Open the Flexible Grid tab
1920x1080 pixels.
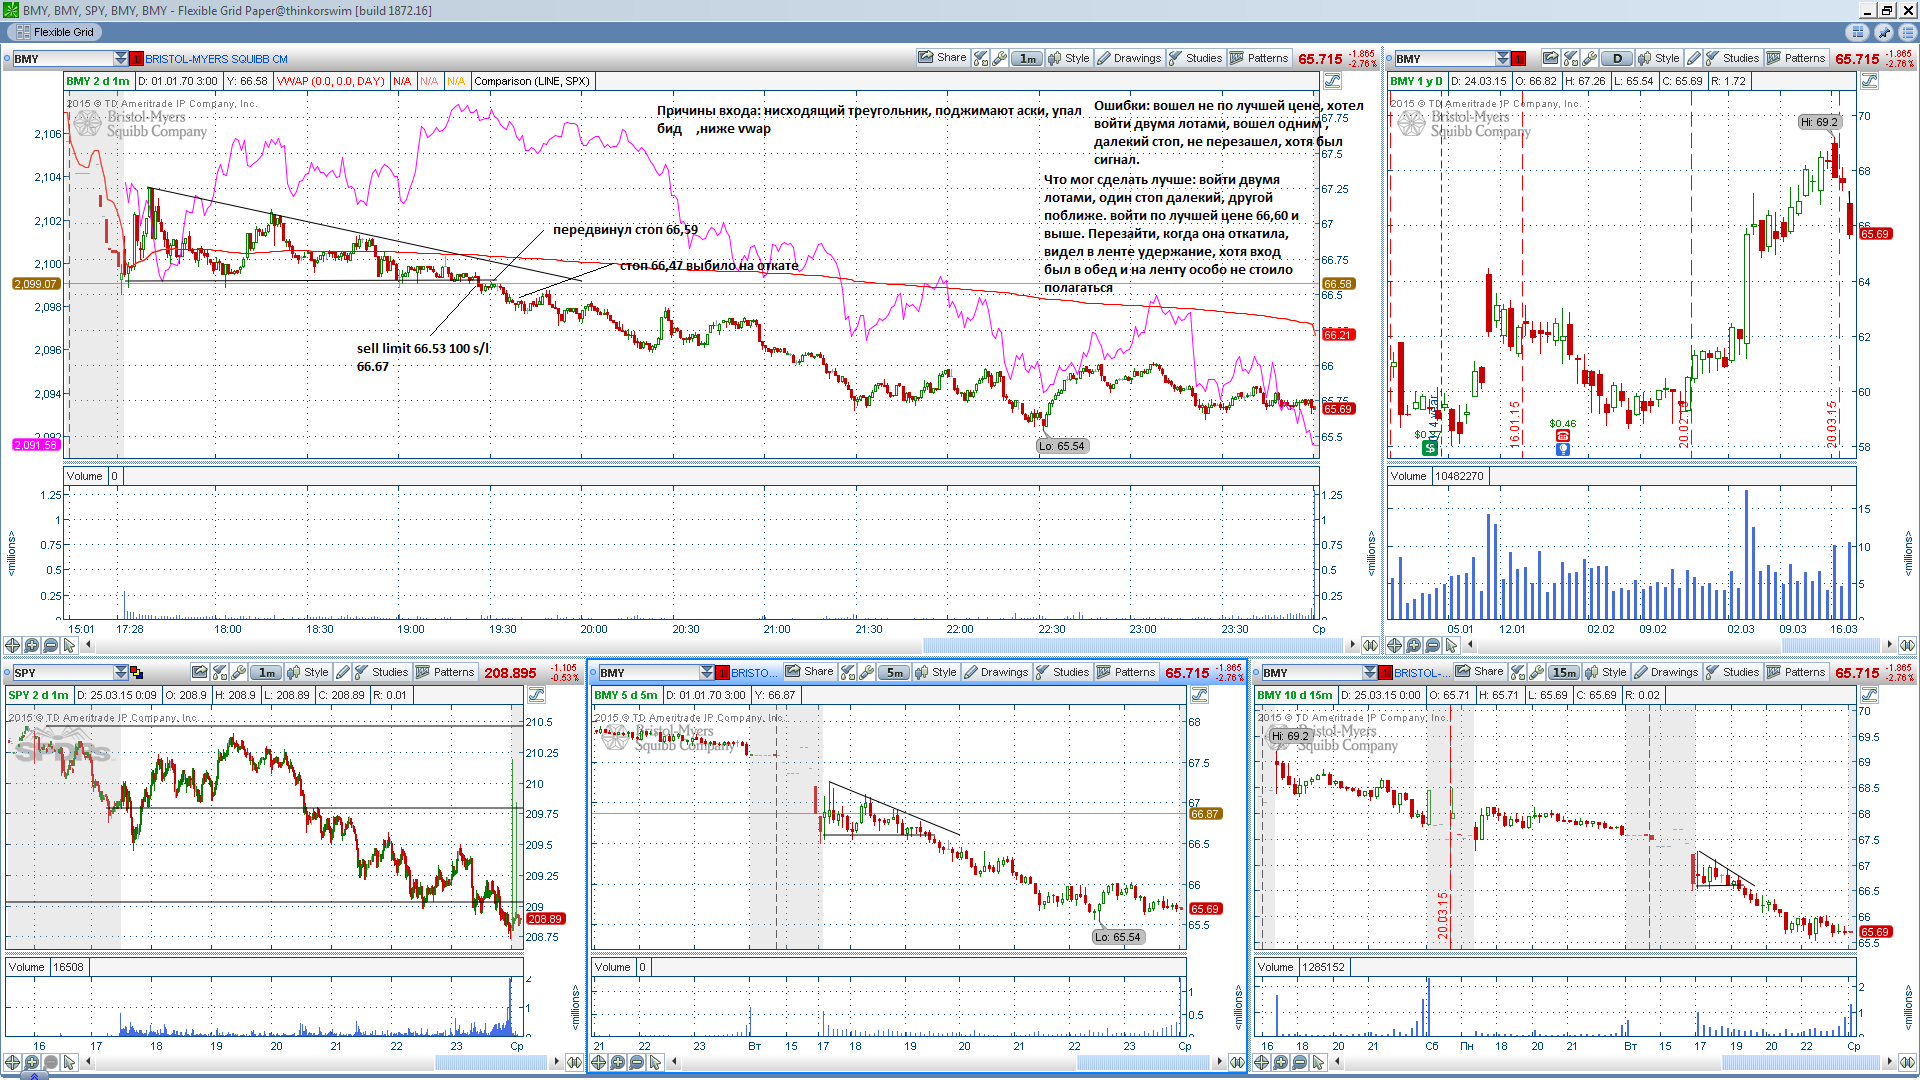click(x=56, y=32)
